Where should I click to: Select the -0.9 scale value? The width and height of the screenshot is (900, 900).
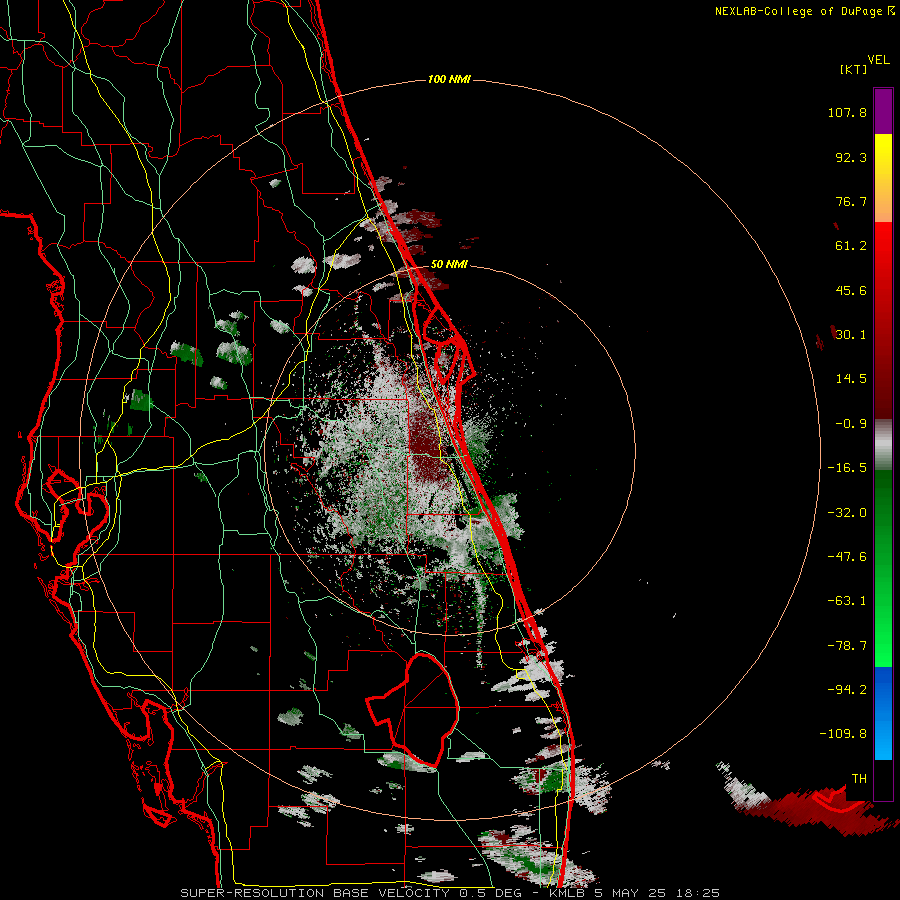[x=851, y=424]
